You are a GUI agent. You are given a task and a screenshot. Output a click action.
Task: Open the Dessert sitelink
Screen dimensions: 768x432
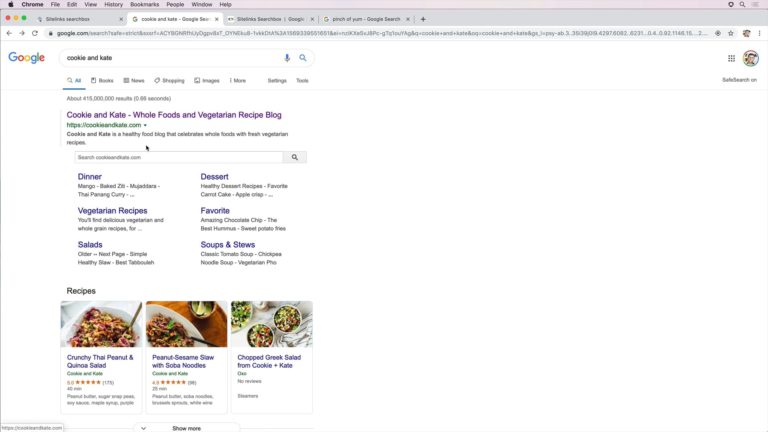[x=215, y=177]
